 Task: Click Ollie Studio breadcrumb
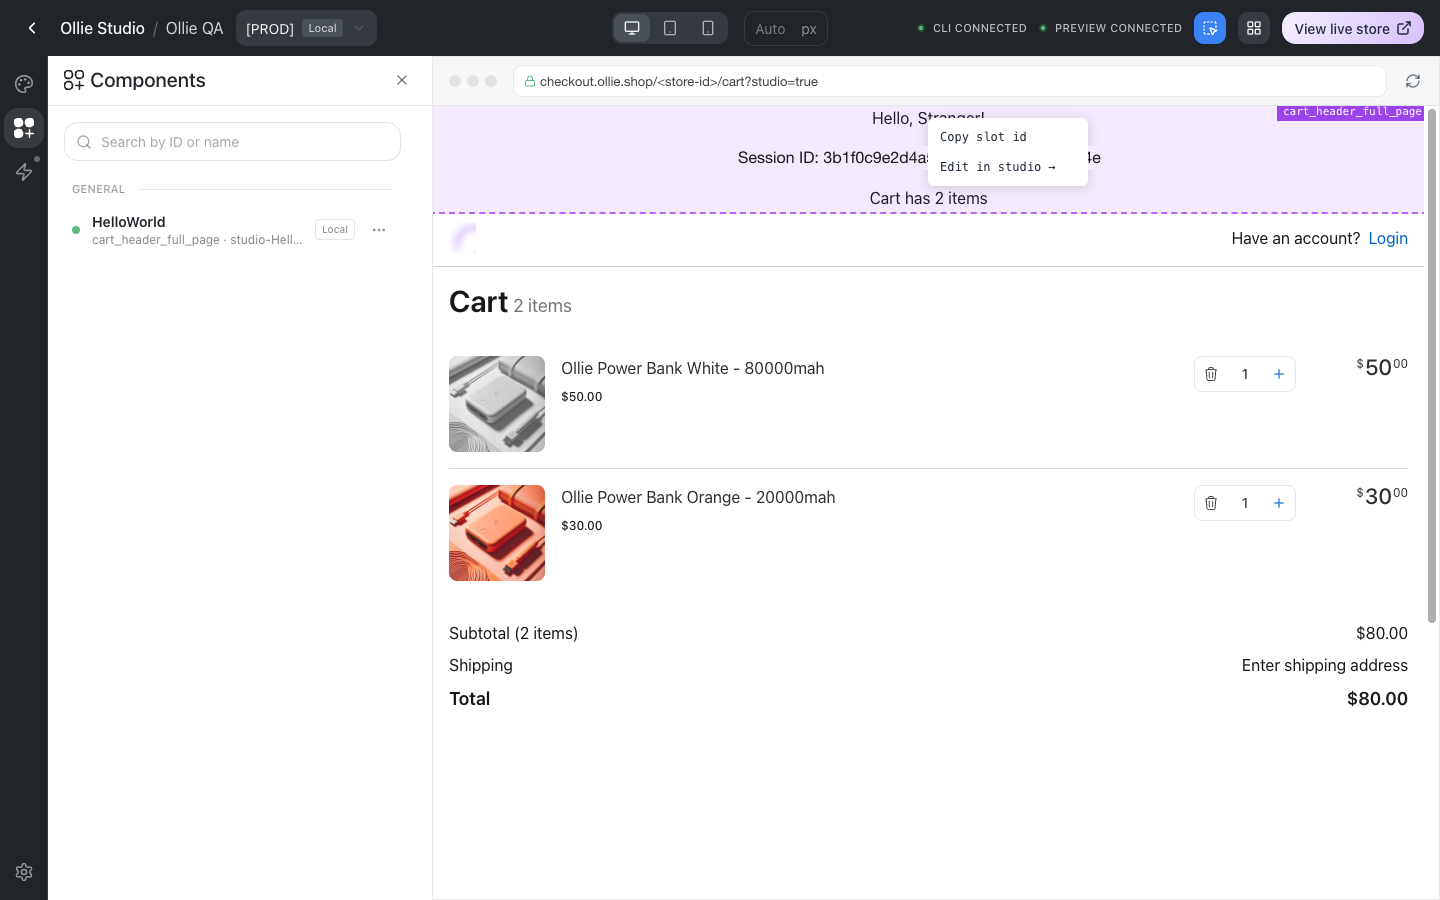pyautogui.click(x=102, y=28)
